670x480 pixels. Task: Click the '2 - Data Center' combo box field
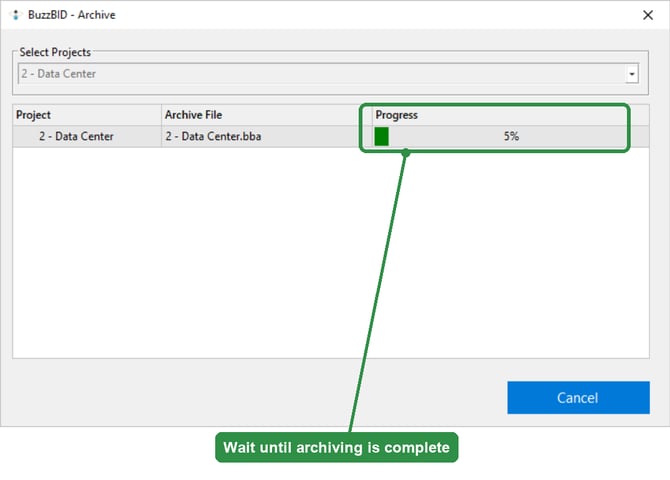pyautogui.click(x=328, y=74)
